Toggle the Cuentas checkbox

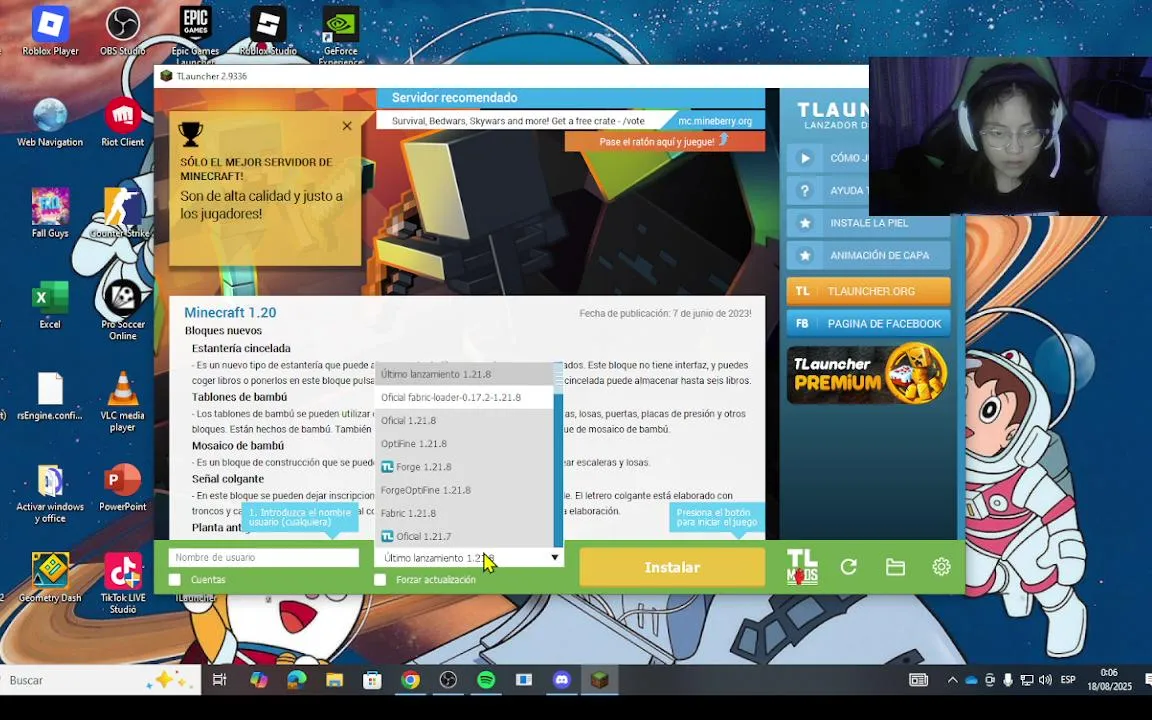(x=175, y=580)
